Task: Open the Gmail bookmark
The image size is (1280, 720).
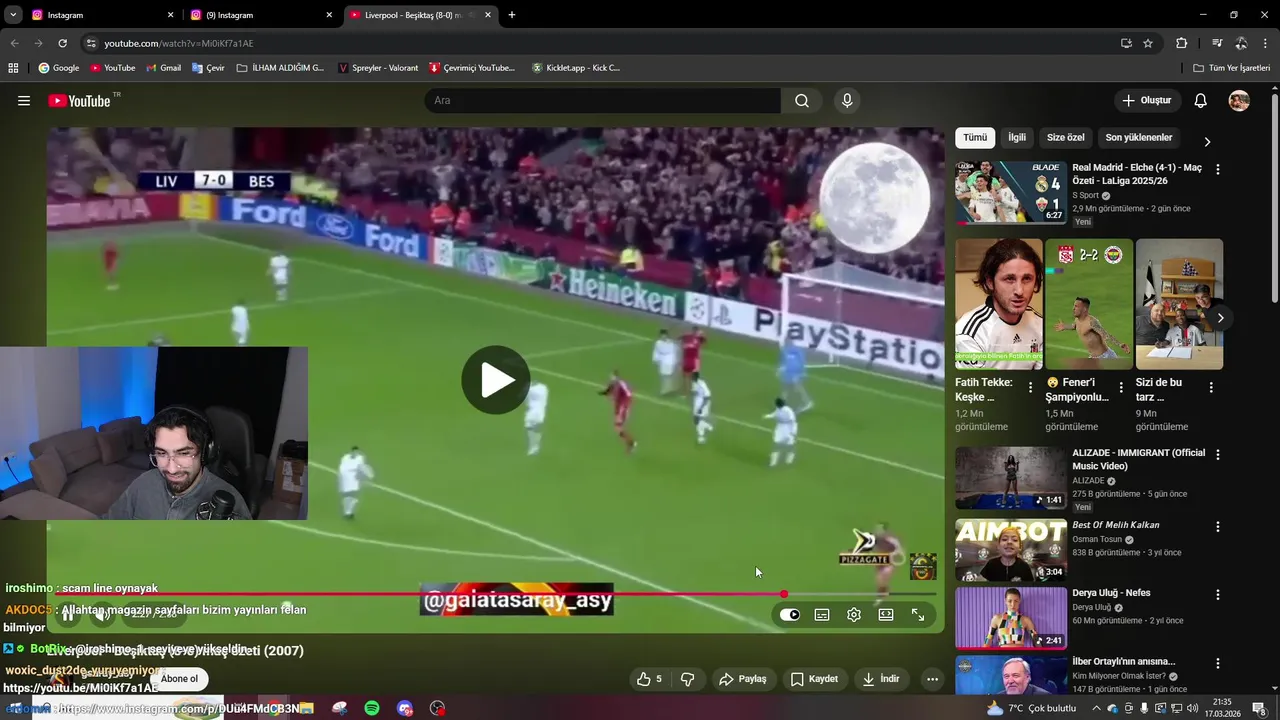Action: coord(163,68)
